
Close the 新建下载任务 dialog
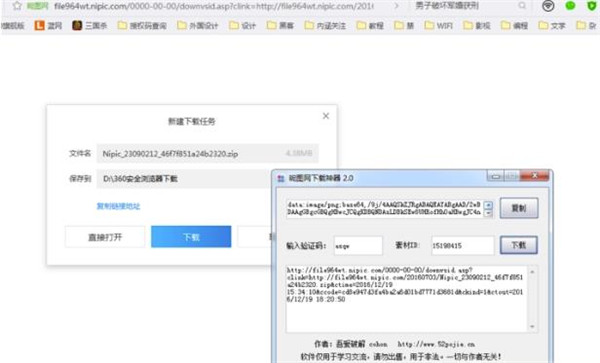coord(326,116)
